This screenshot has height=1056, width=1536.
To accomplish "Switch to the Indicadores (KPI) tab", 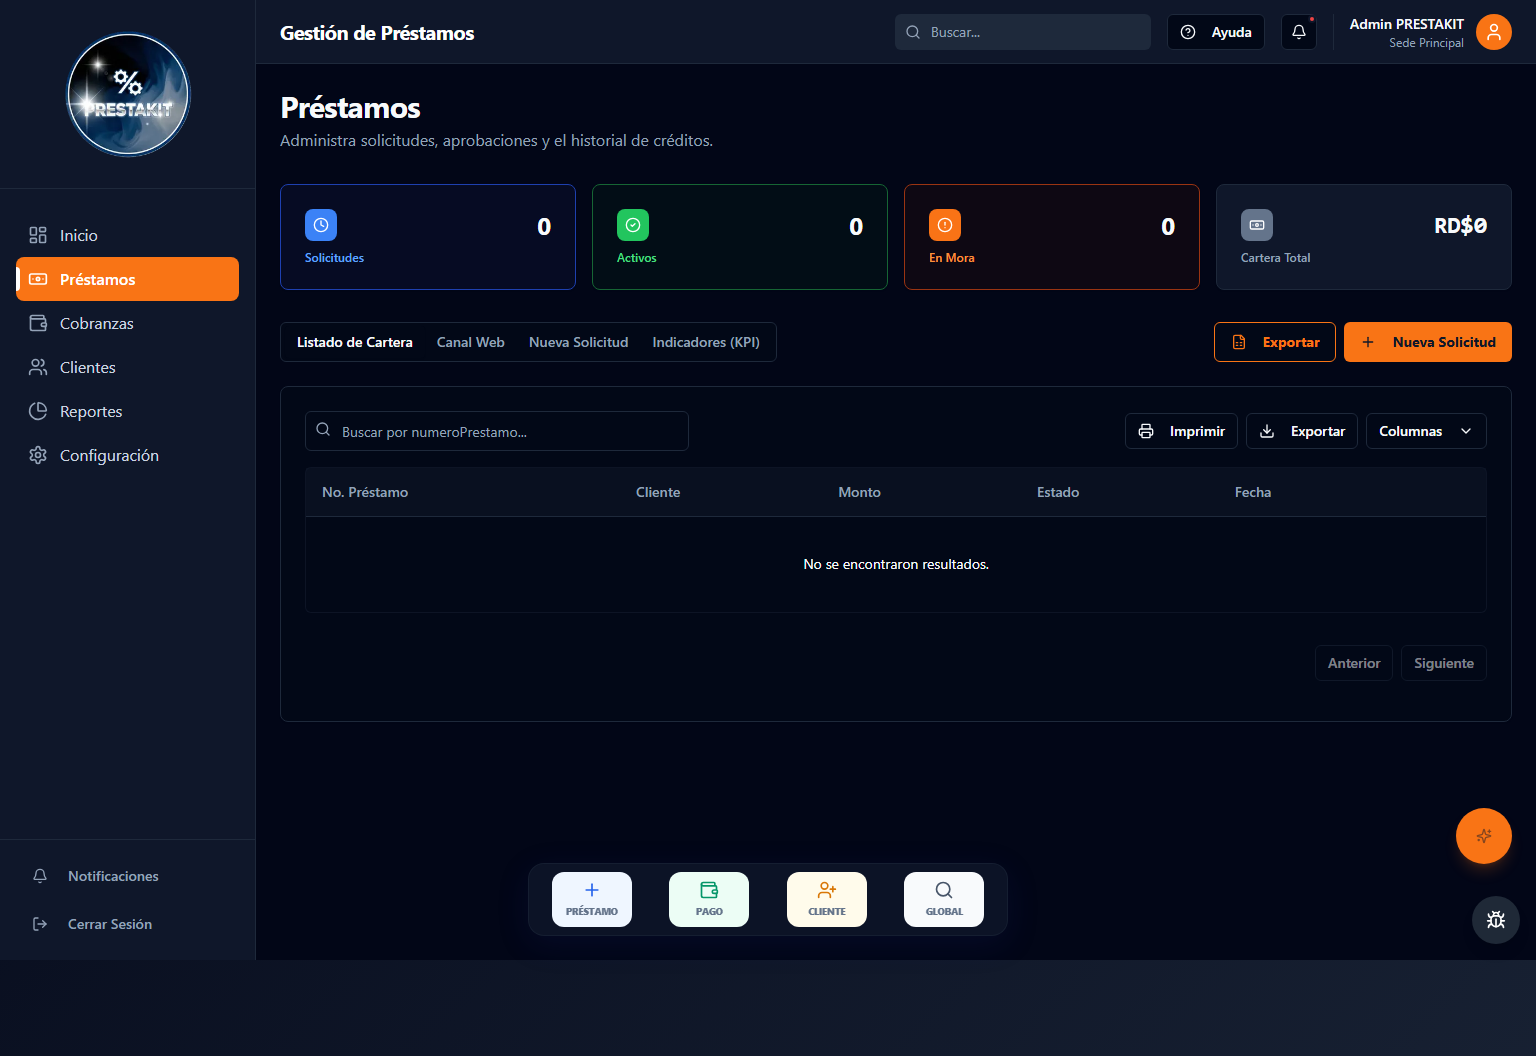I will (x=706, y=342).
